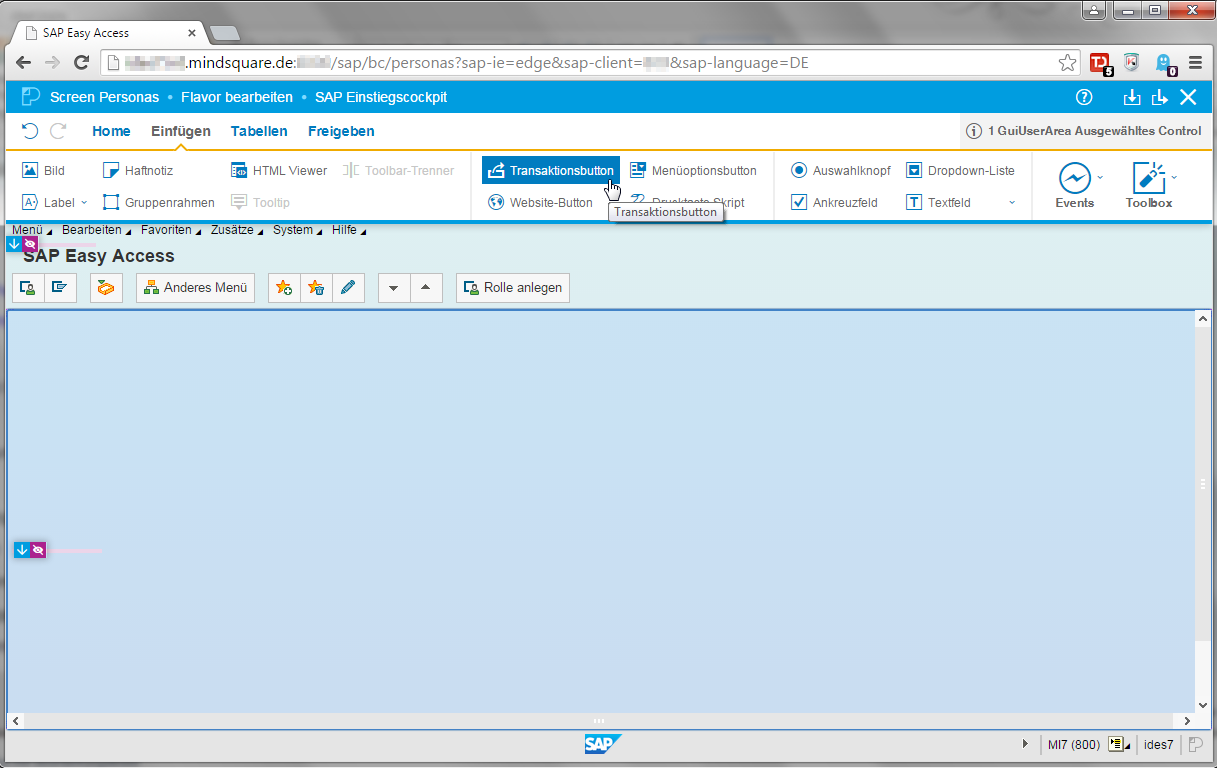Open the System menu
Image resolution: width=1217 pixels, height=768 pixels.
point(297,230)
